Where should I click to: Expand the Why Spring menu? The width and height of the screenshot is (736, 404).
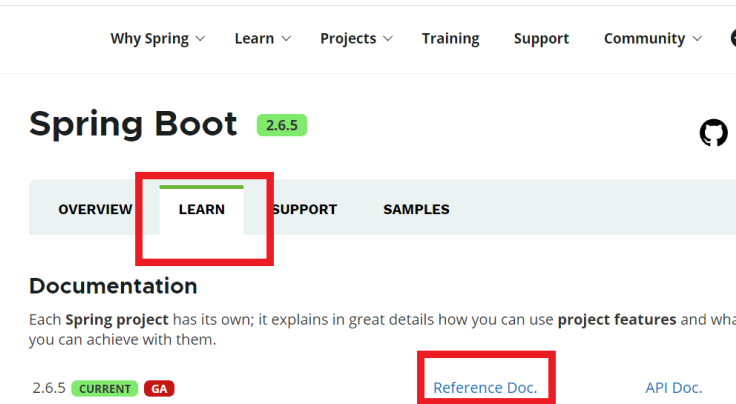coord(158,38)
